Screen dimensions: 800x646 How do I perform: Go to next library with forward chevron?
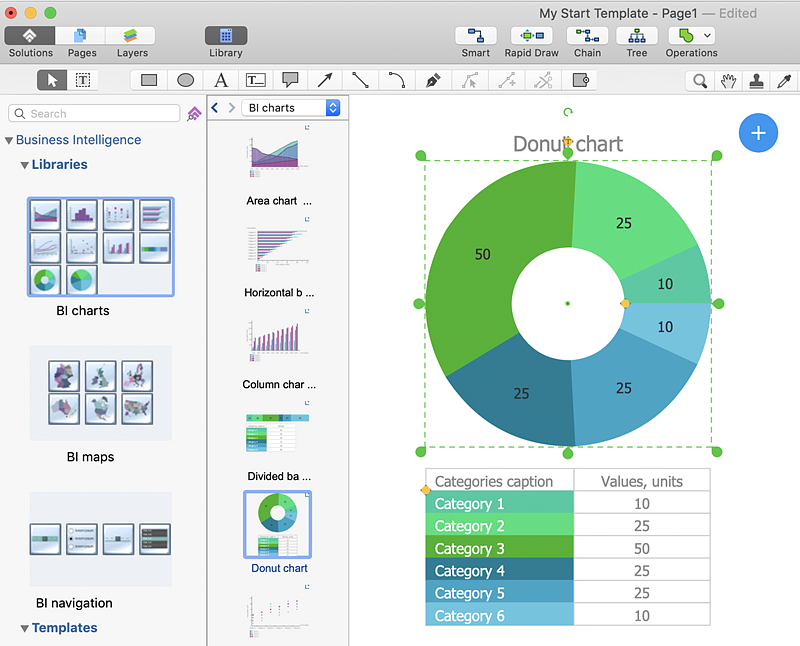(x=232, y=108)
